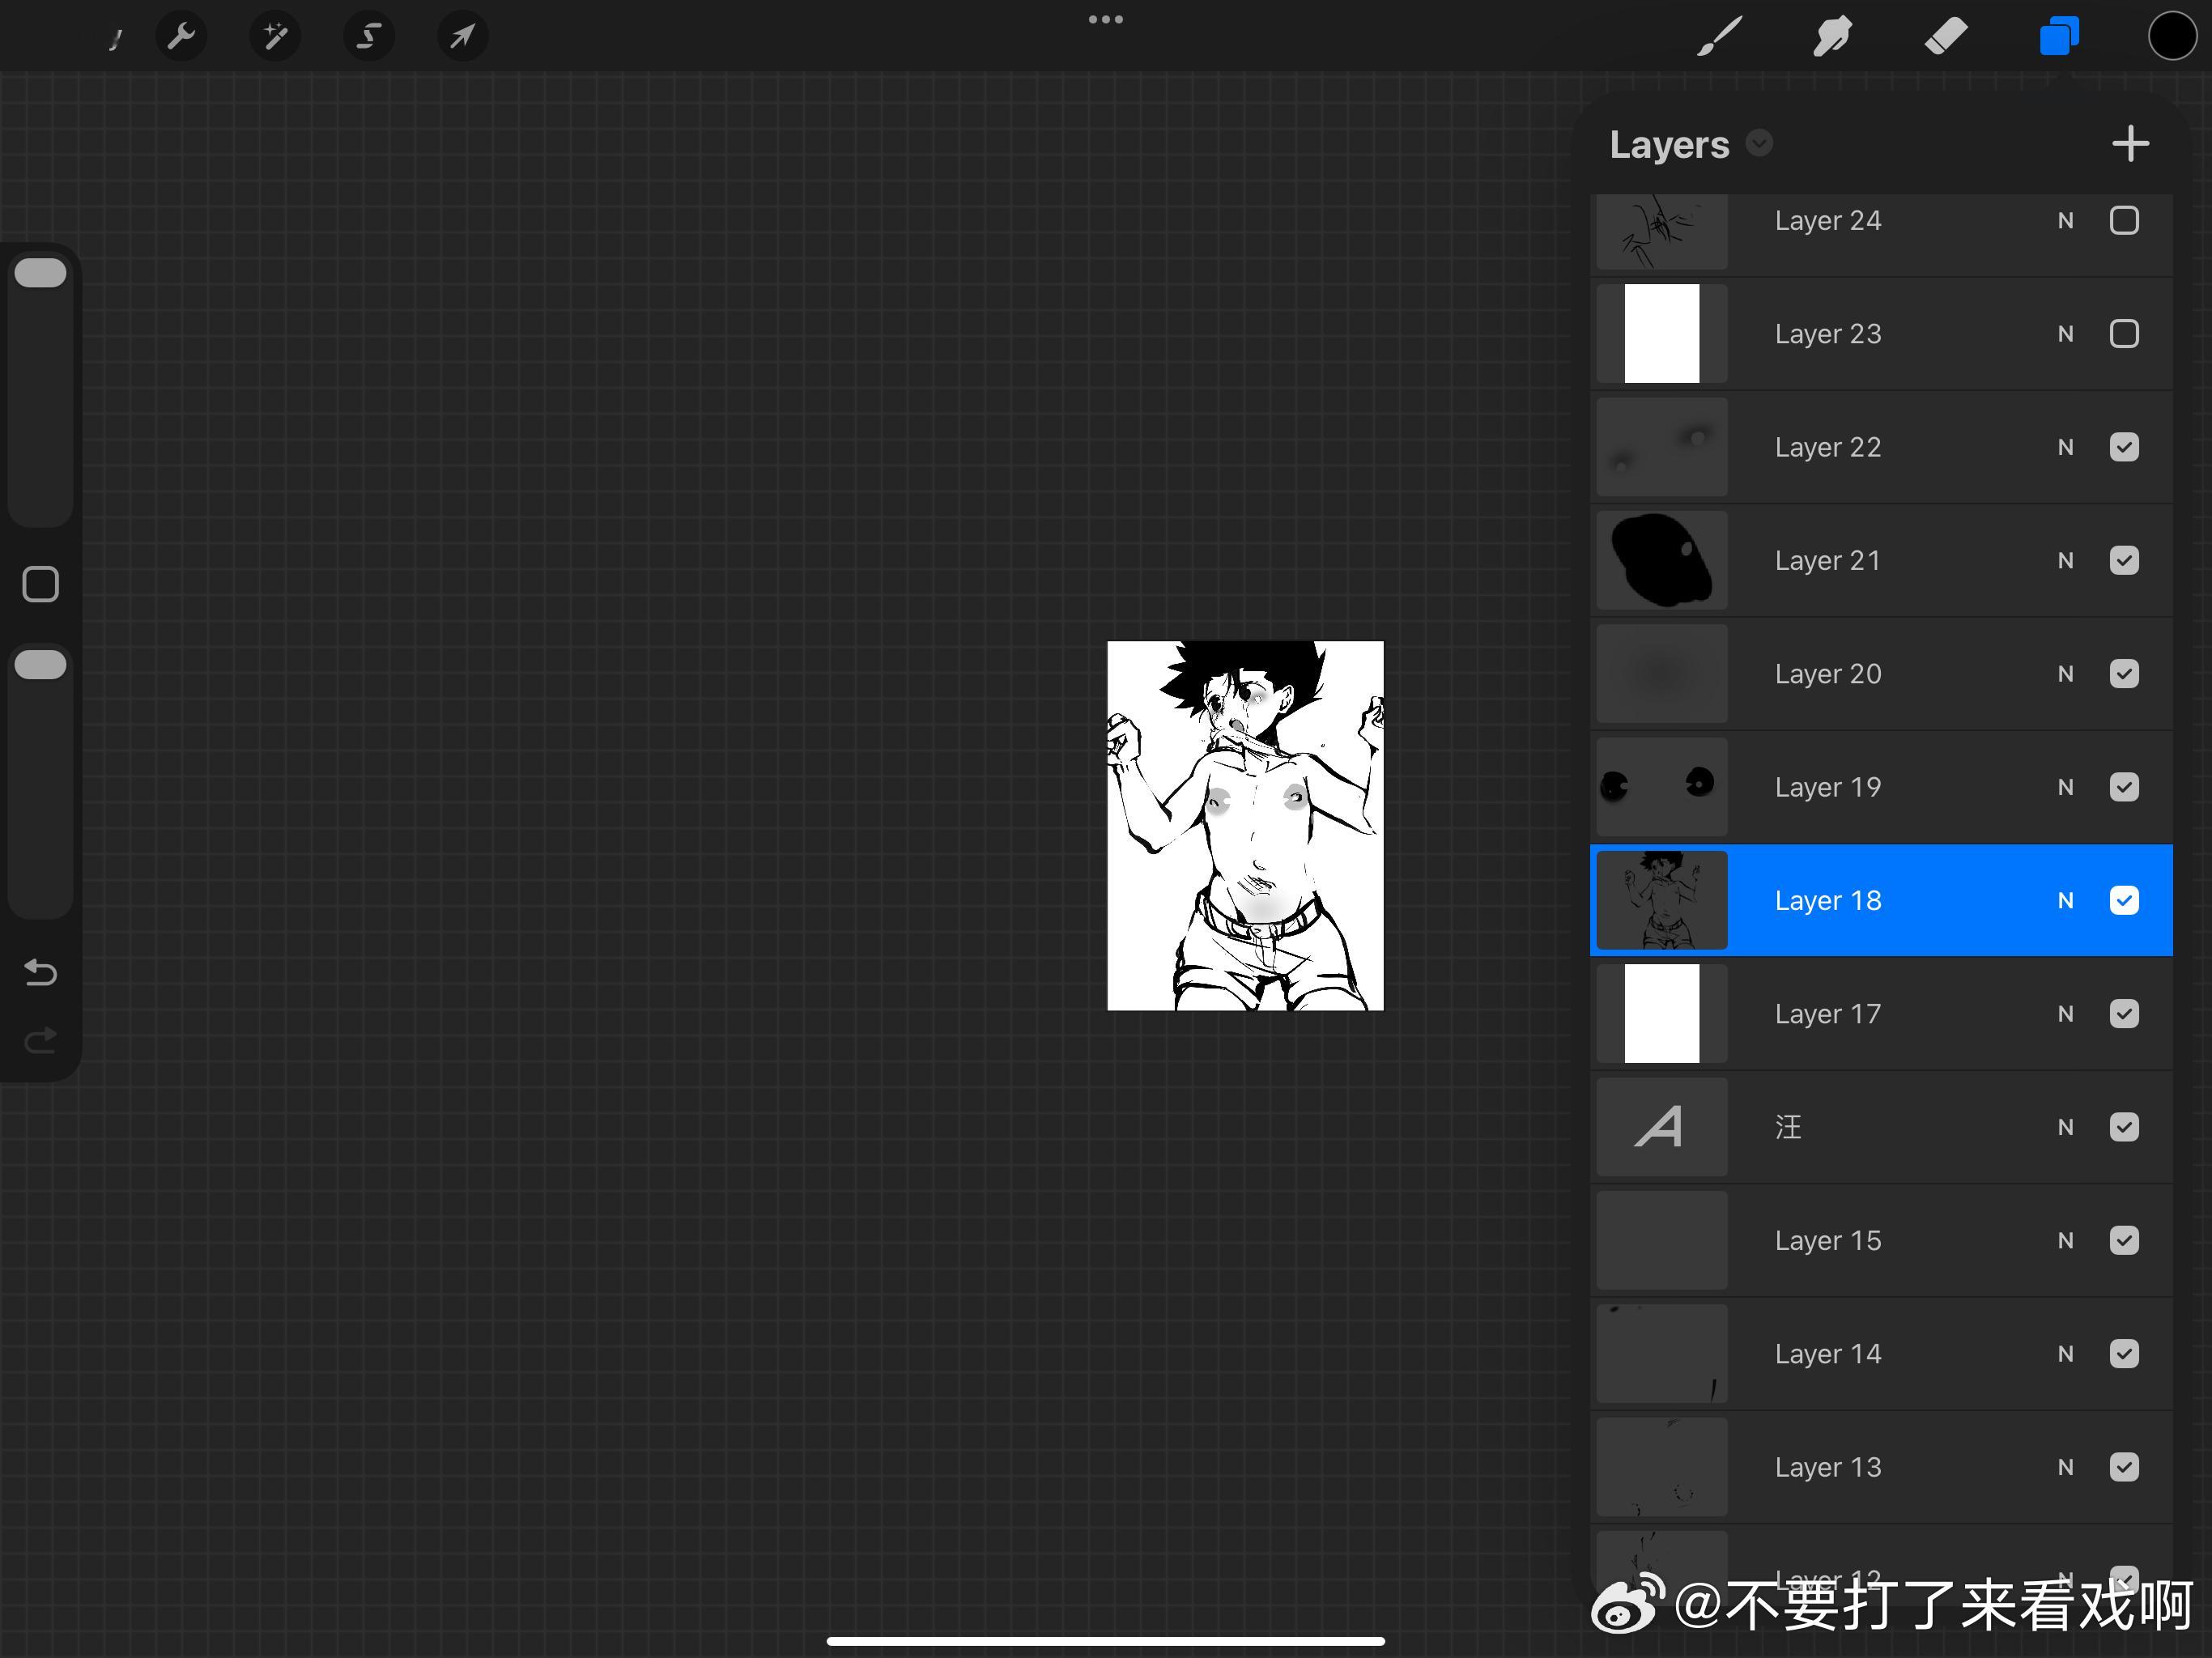The height and width of the screenshot is (1658, 2212).
Task: Open the three-dot multitasking menu at top
Action: coord(1106,19)
